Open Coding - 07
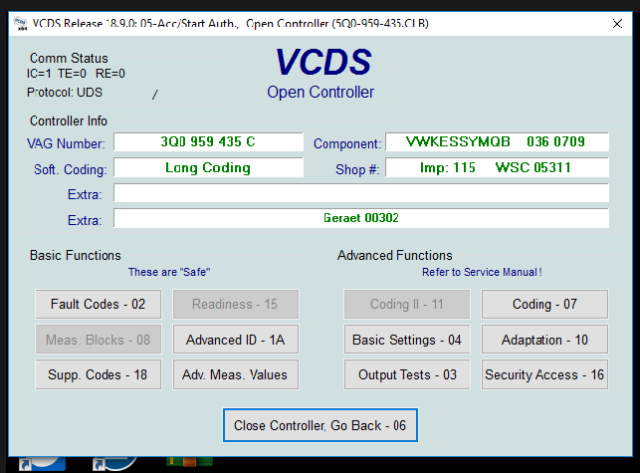 545,304
